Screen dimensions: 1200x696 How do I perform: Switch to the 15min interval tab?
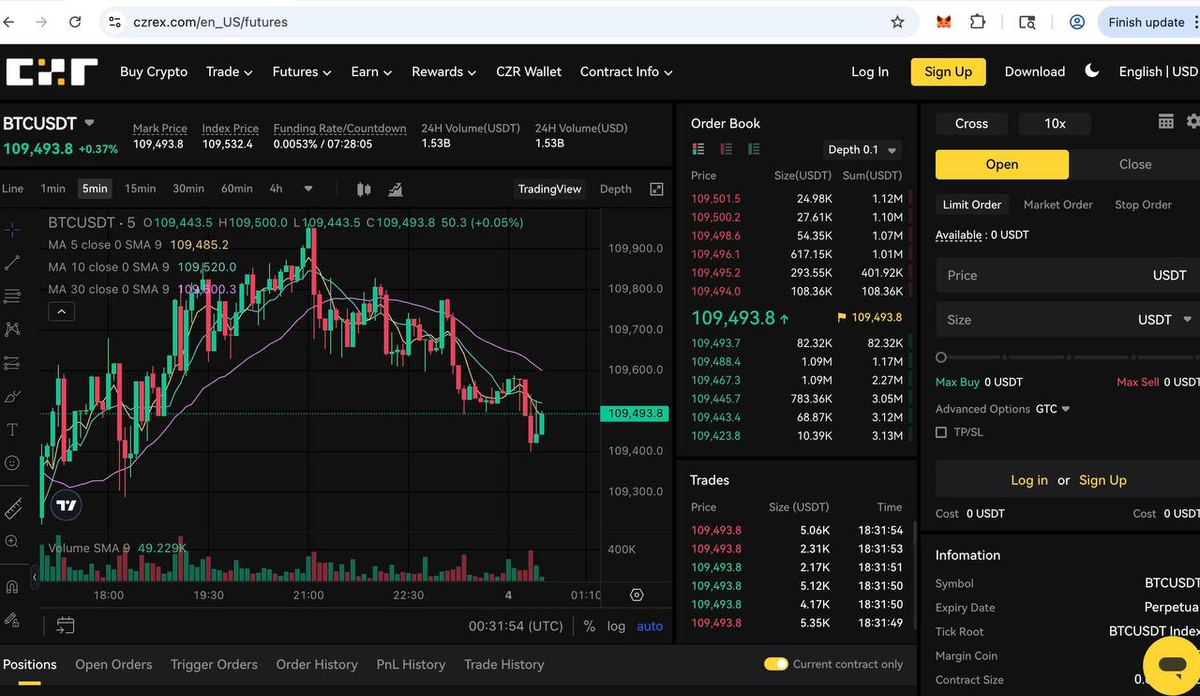pyautogui.click(x=140, y=188)
